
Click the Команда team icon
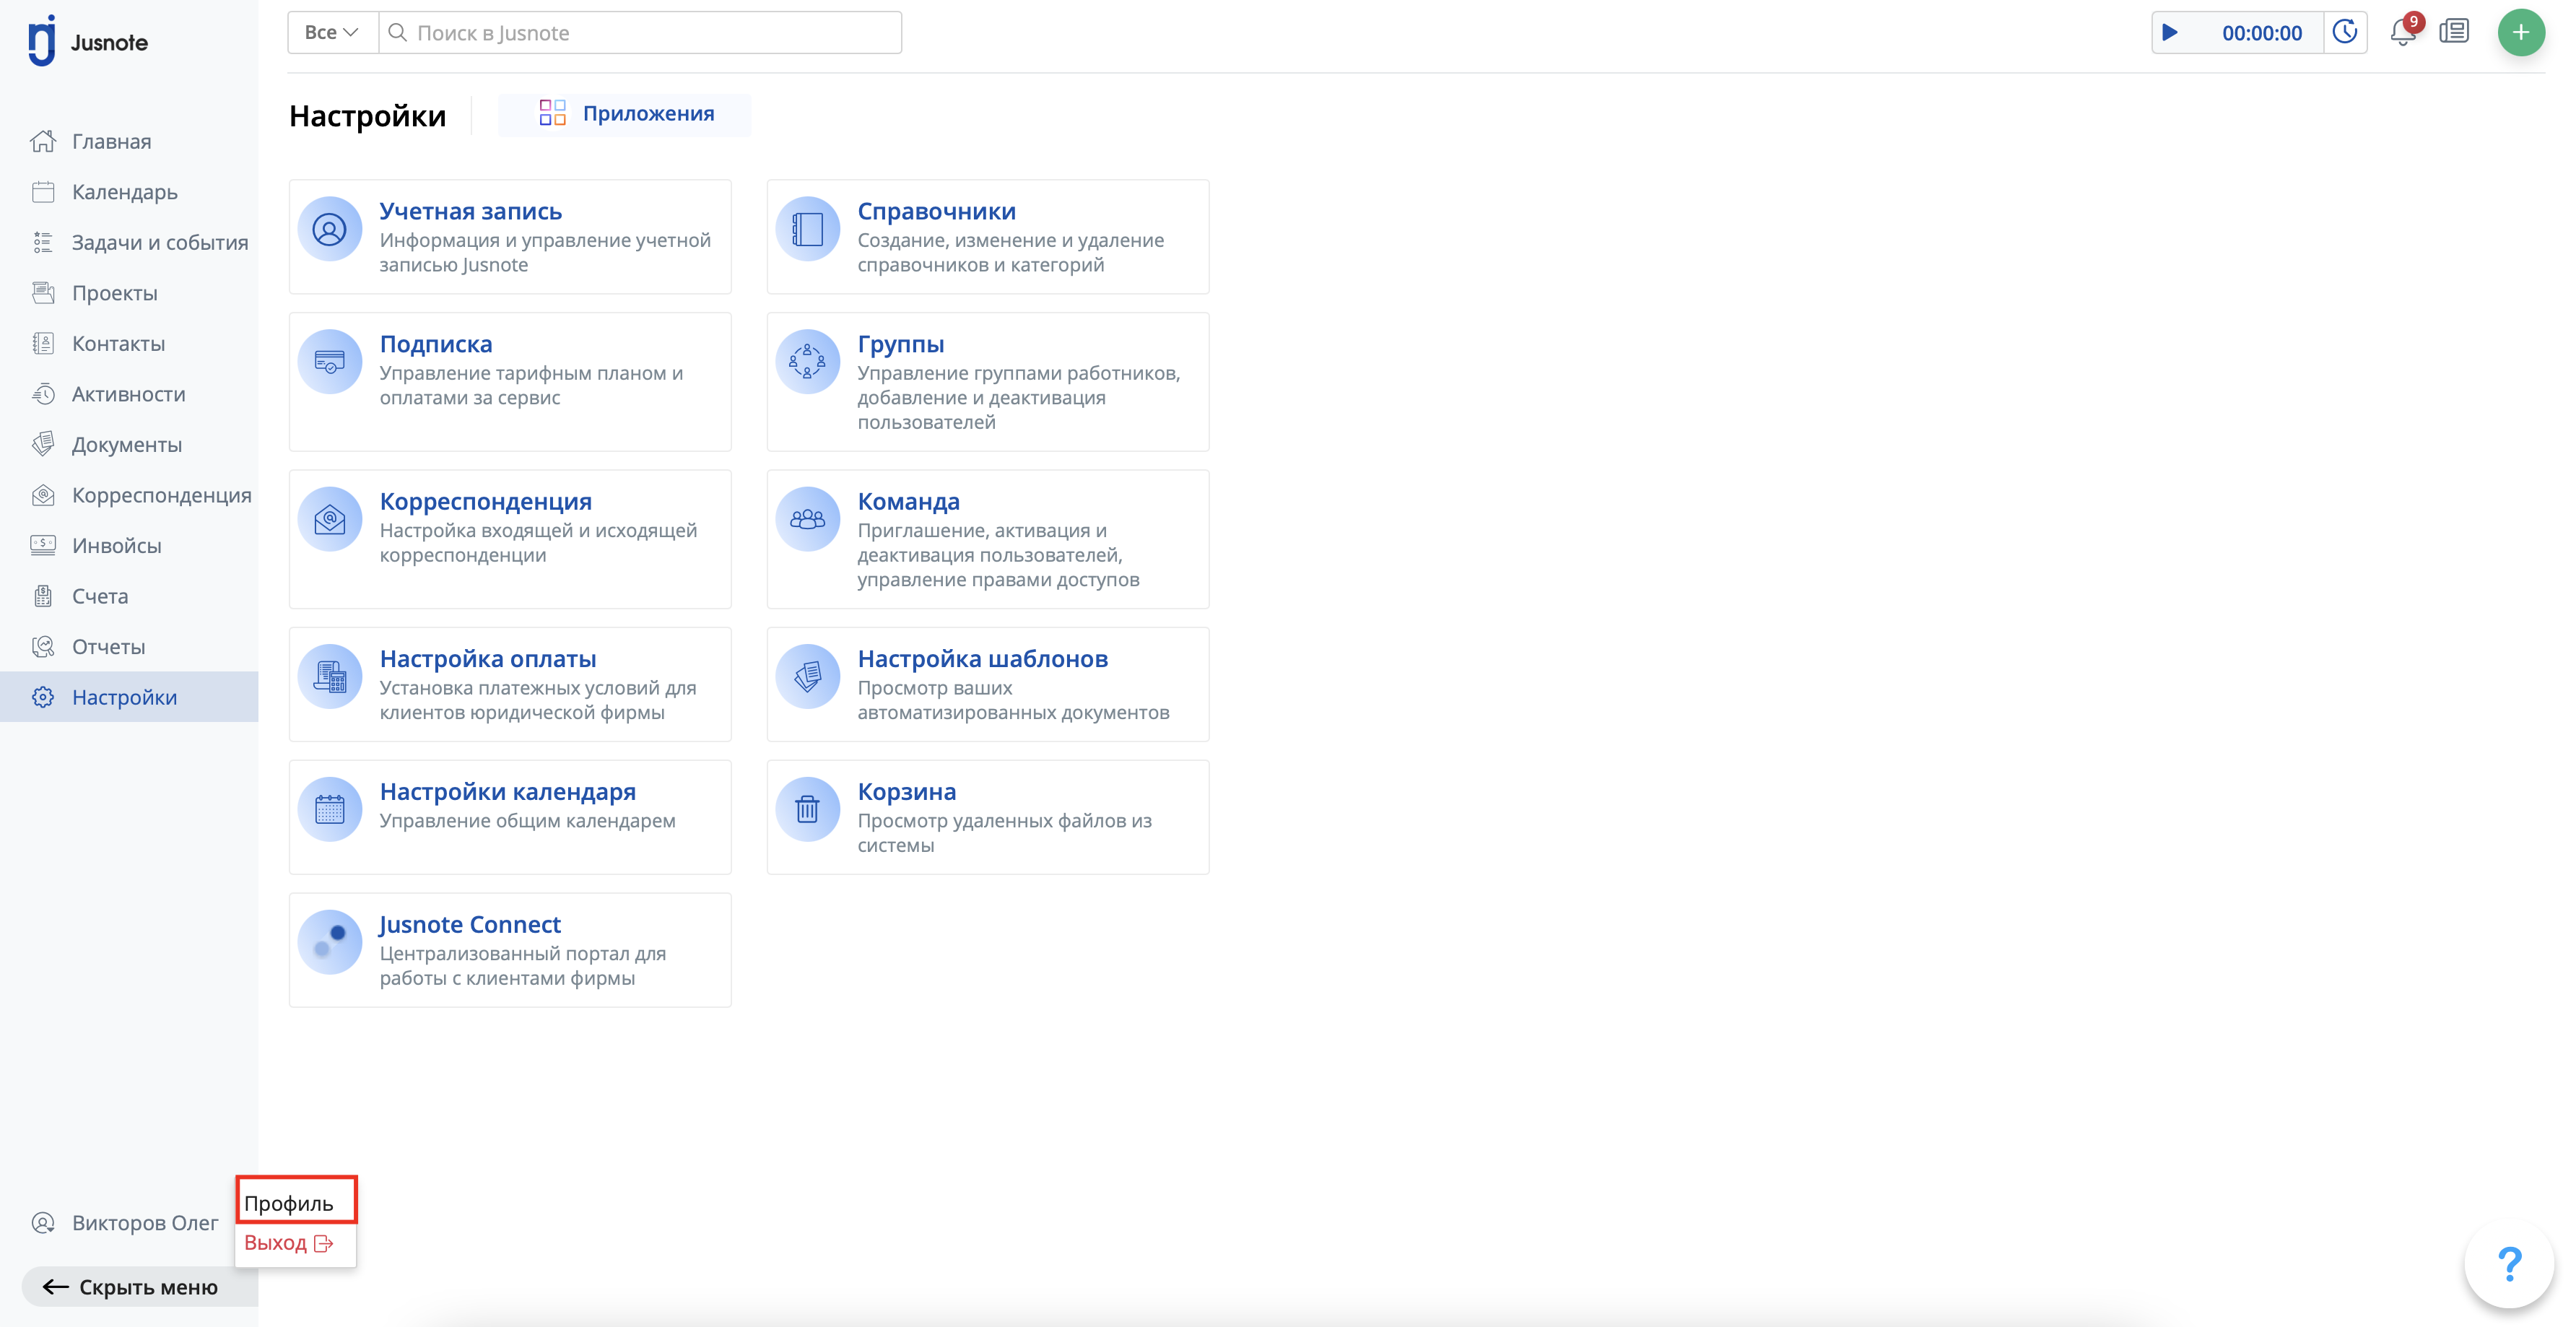pos(807,519)
